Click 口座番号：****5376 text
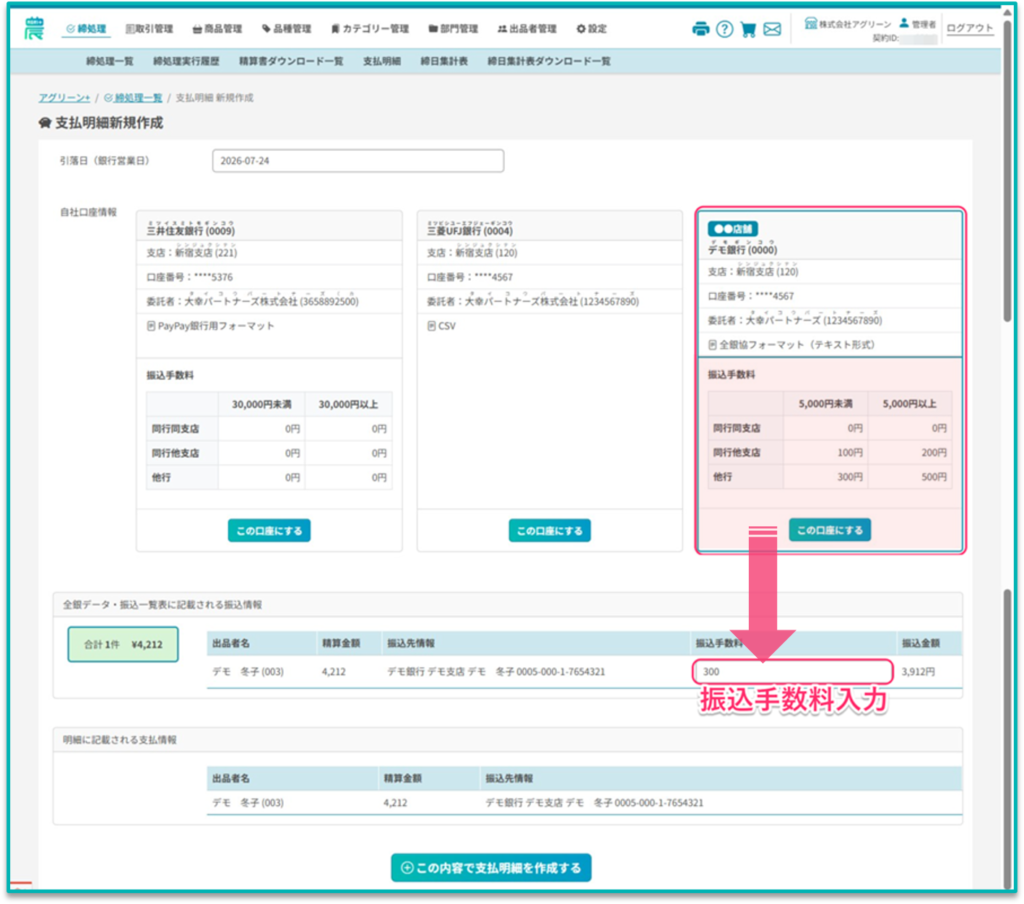Image resolution: width=1024 pixels, height=904 pixels. 189,277
